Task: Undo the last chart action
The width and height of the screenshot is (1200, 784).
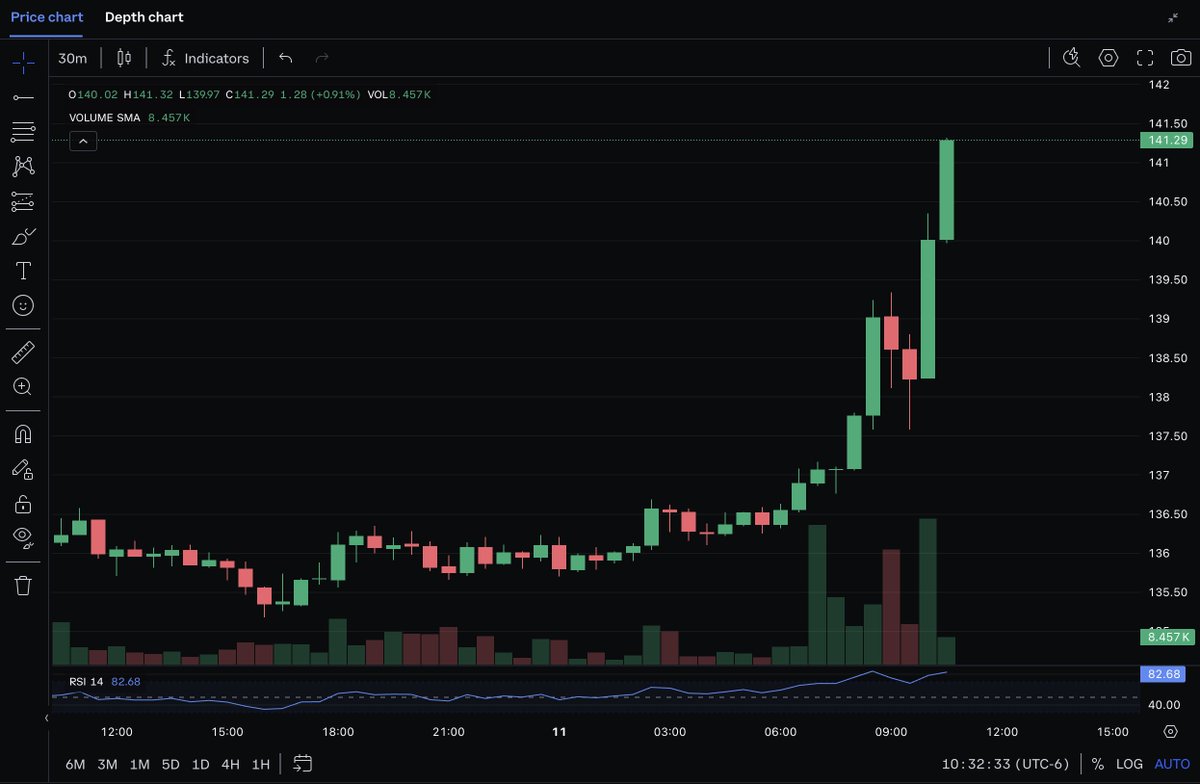Action: 285,58
